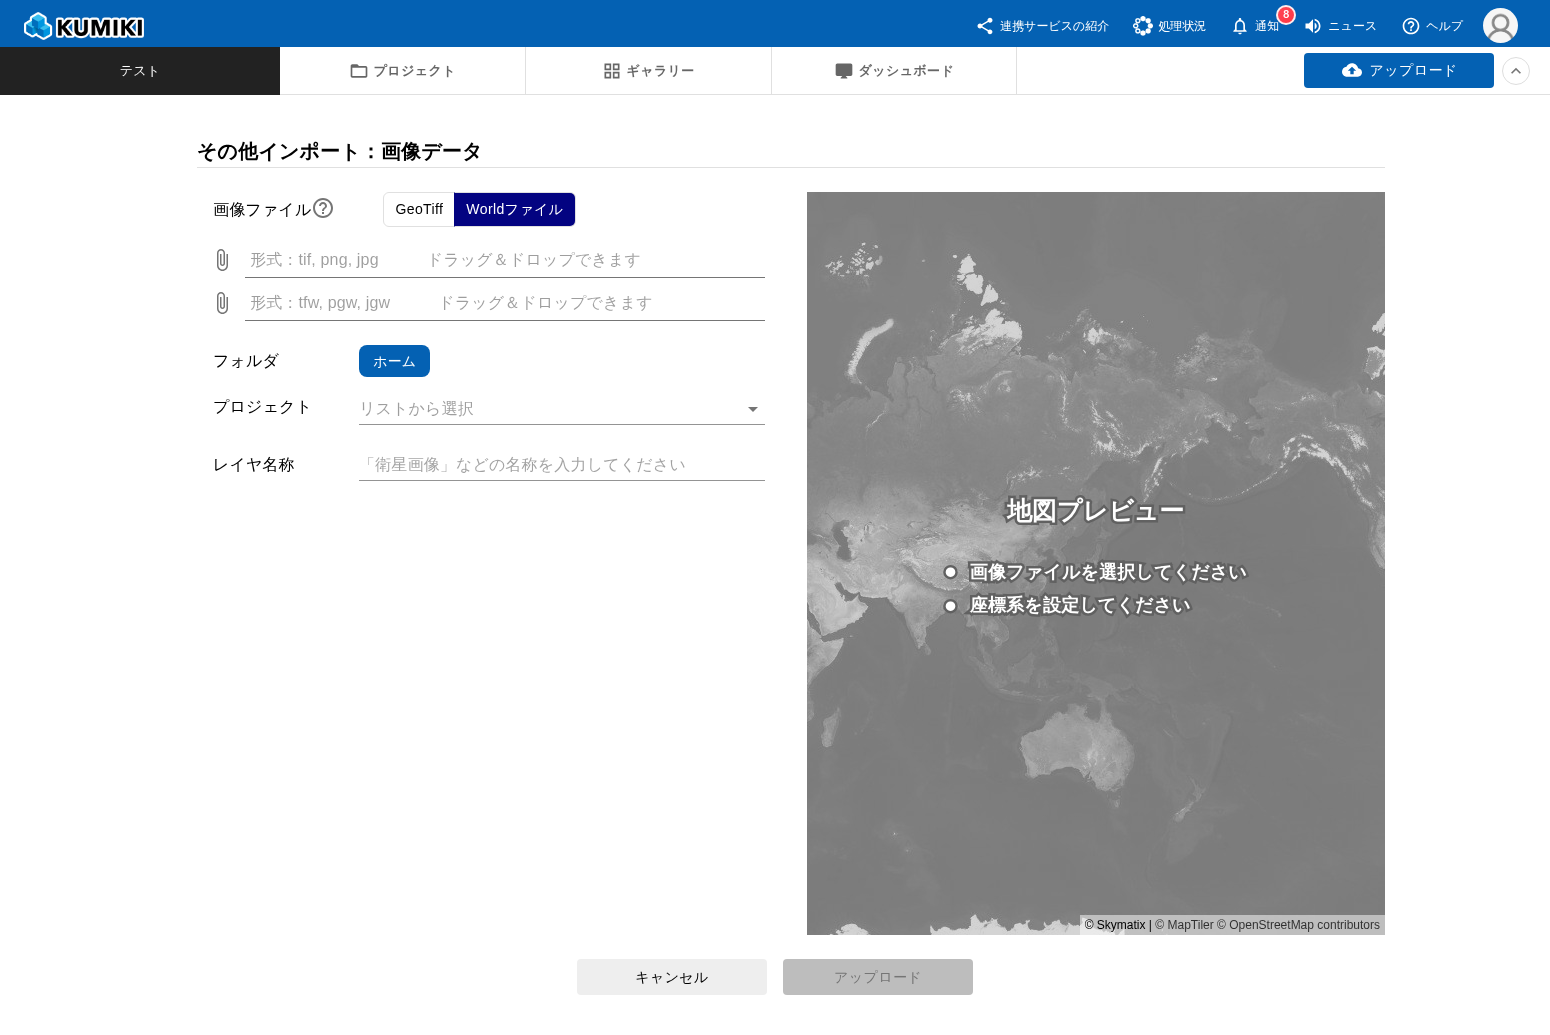Click the KUMIKI logo
Viewport: 1550px width, 1035px height.
click(84, 26)
